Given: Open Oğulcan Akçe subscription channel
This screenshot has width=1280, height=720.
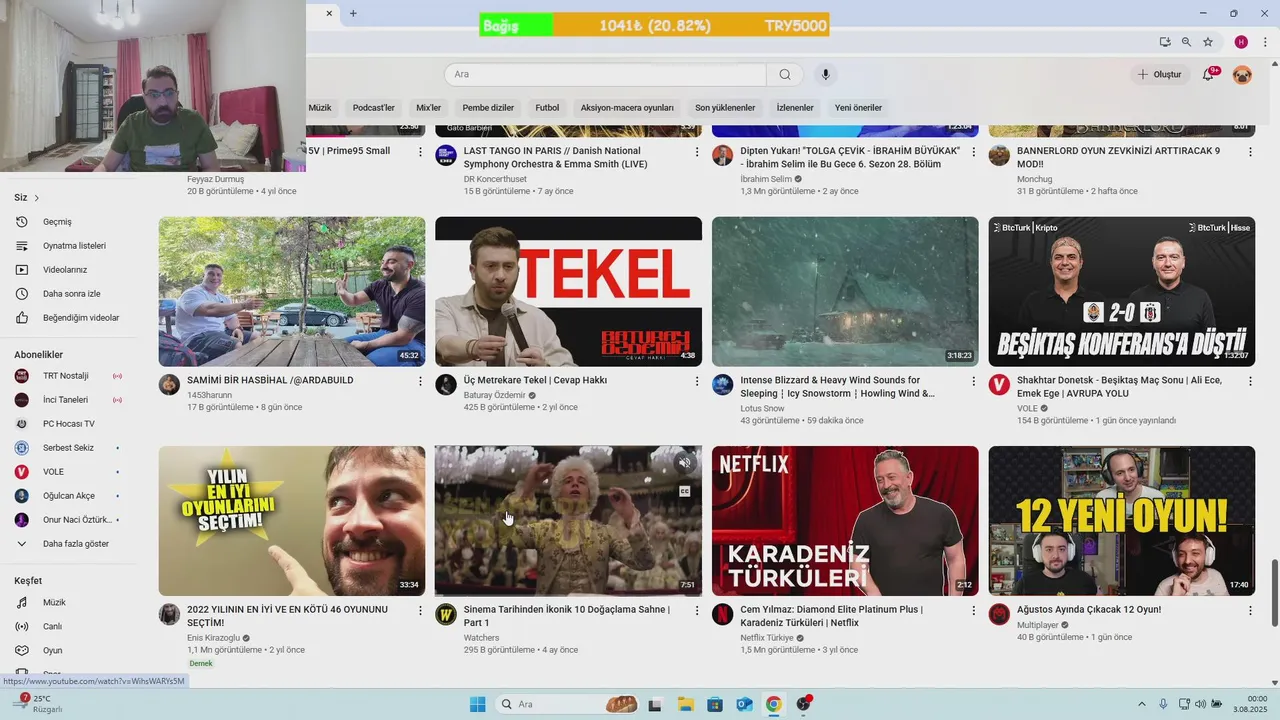Looking at the screenshot, I should click(x=68, y=496).
